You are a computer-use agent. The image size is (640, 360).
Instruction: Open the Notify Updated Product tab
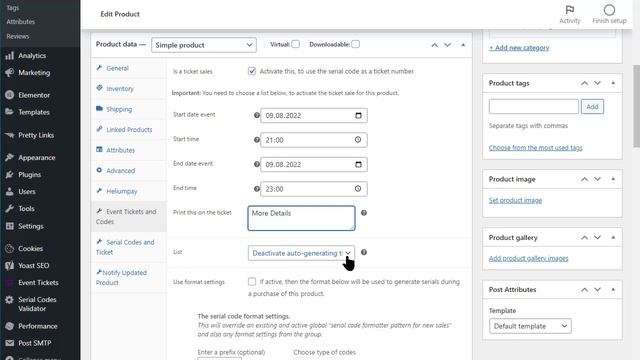pyautogui.click(x=129, y=278)
